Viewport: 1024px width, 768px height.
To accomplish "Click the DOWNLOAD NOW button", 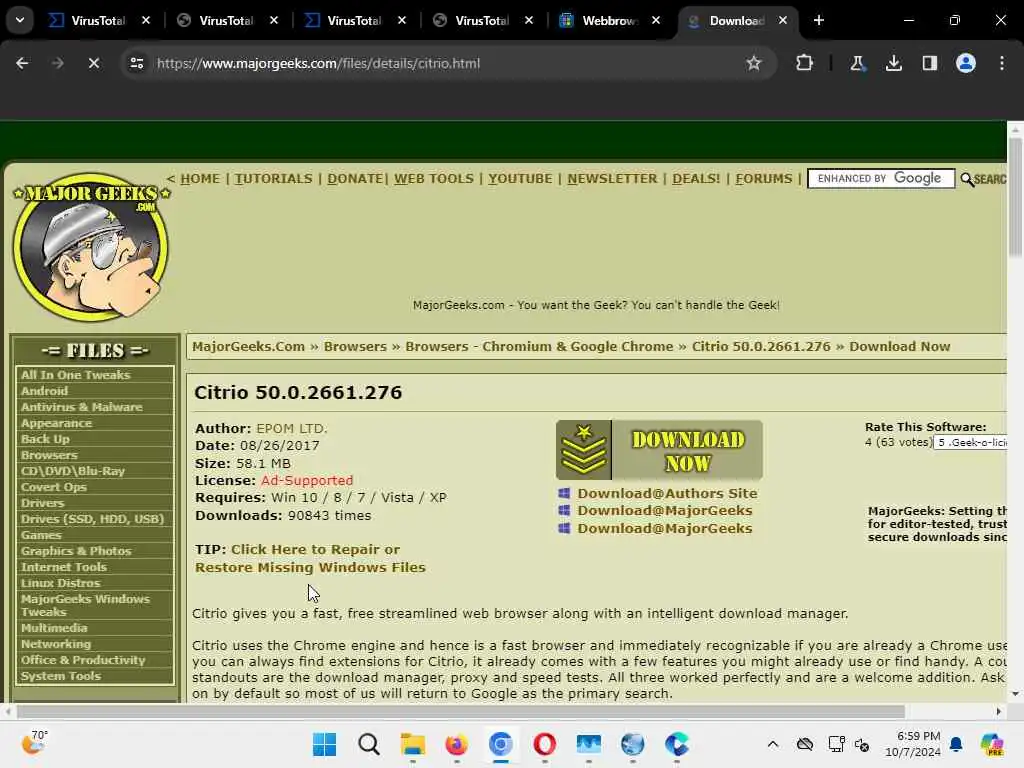I will [659, 450].
